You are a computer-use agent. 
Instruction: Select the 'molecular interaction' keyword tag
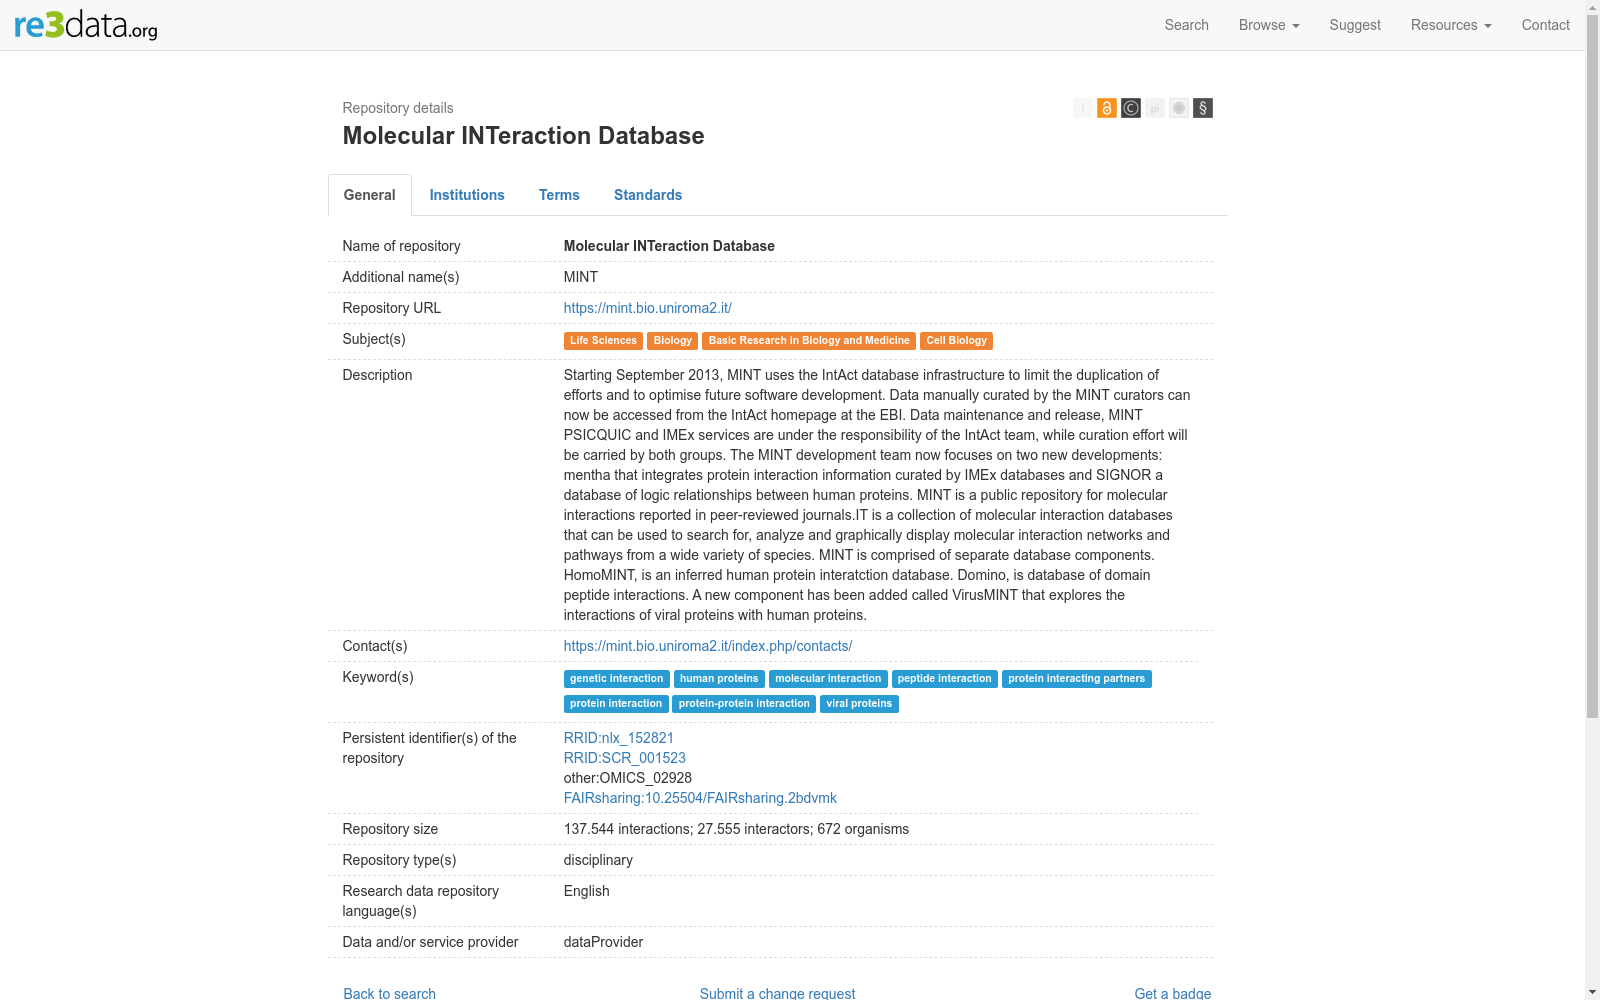pos(828,679)
